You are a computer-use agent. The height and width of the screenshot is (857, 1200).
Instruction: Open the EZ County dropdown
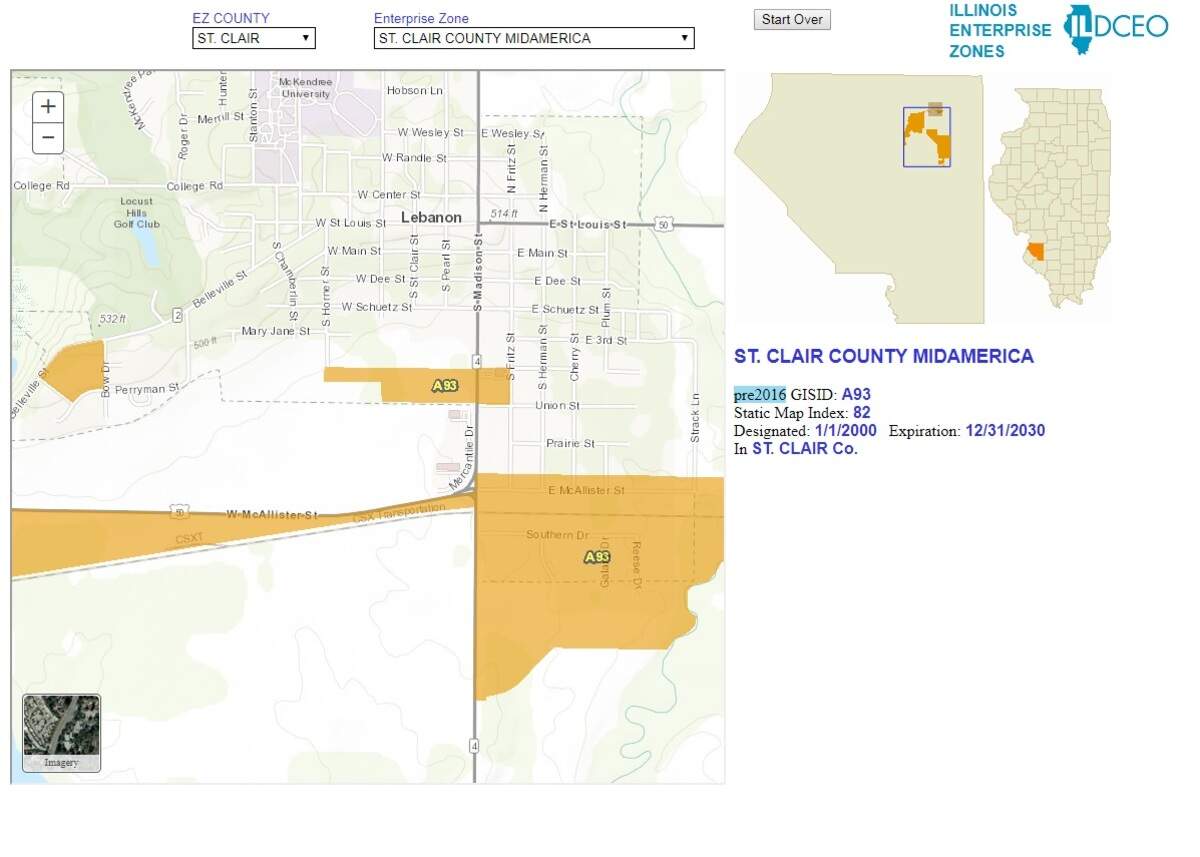point(254,38)
